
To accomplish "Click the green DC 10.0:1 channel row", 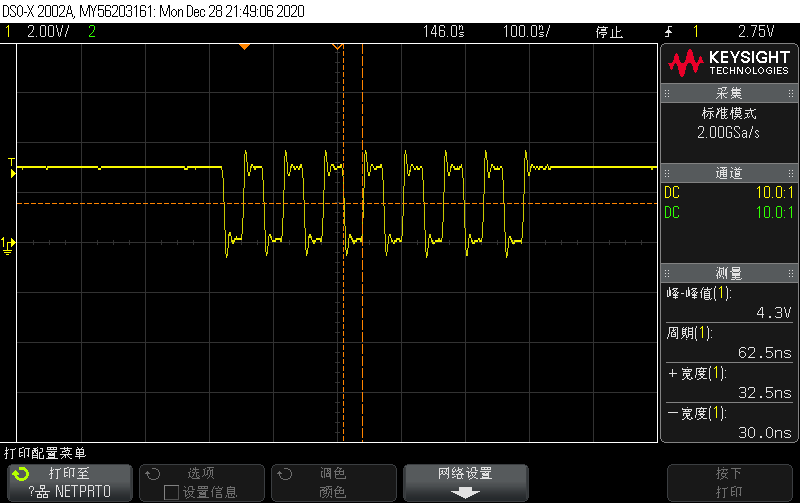I will 729,212.
